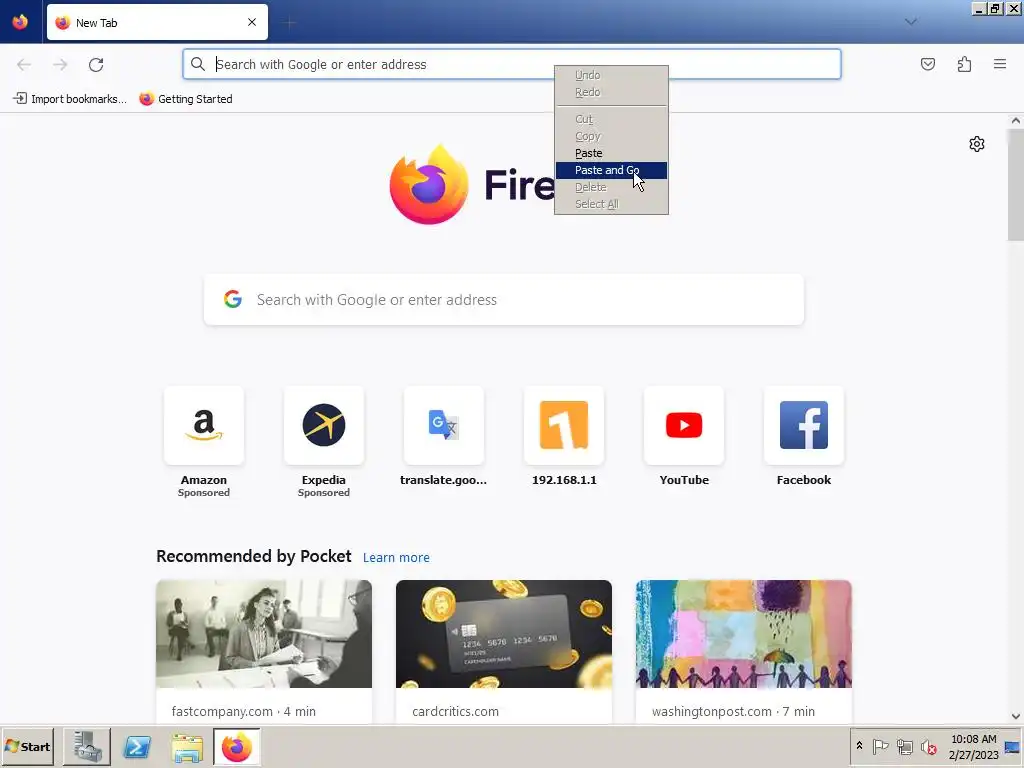Open the Firefox application menu
This screenshot has height=768, width=1024.
click(1000, 64)
